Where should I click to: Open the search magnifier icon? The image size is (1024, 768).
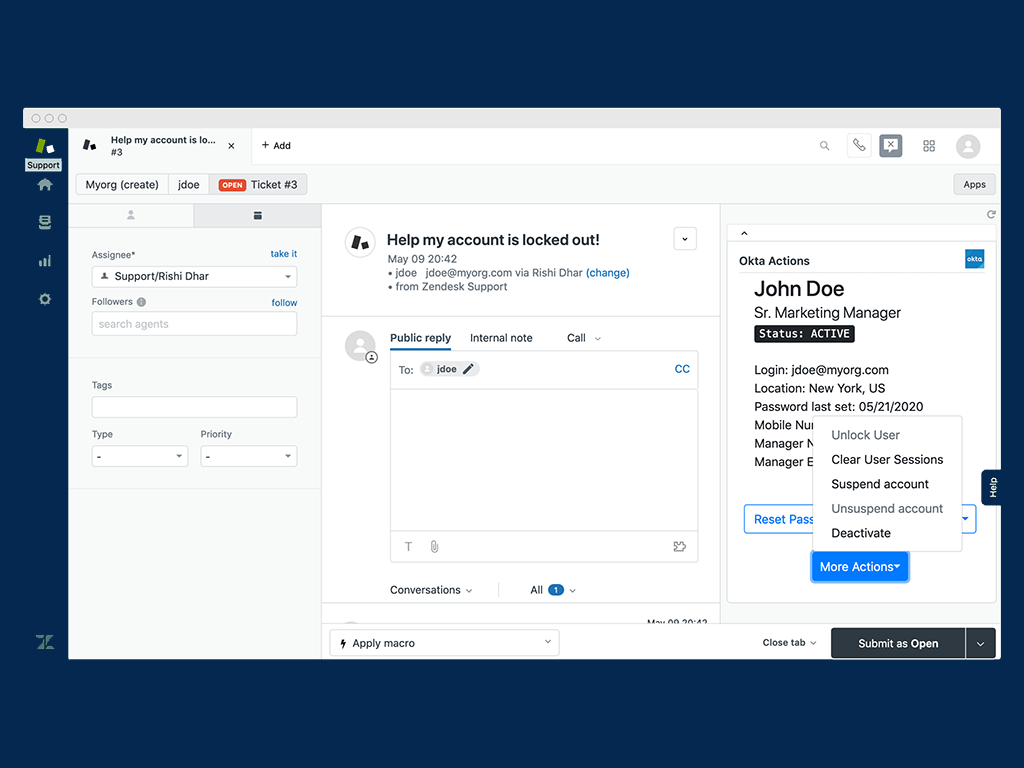(824, 146)
